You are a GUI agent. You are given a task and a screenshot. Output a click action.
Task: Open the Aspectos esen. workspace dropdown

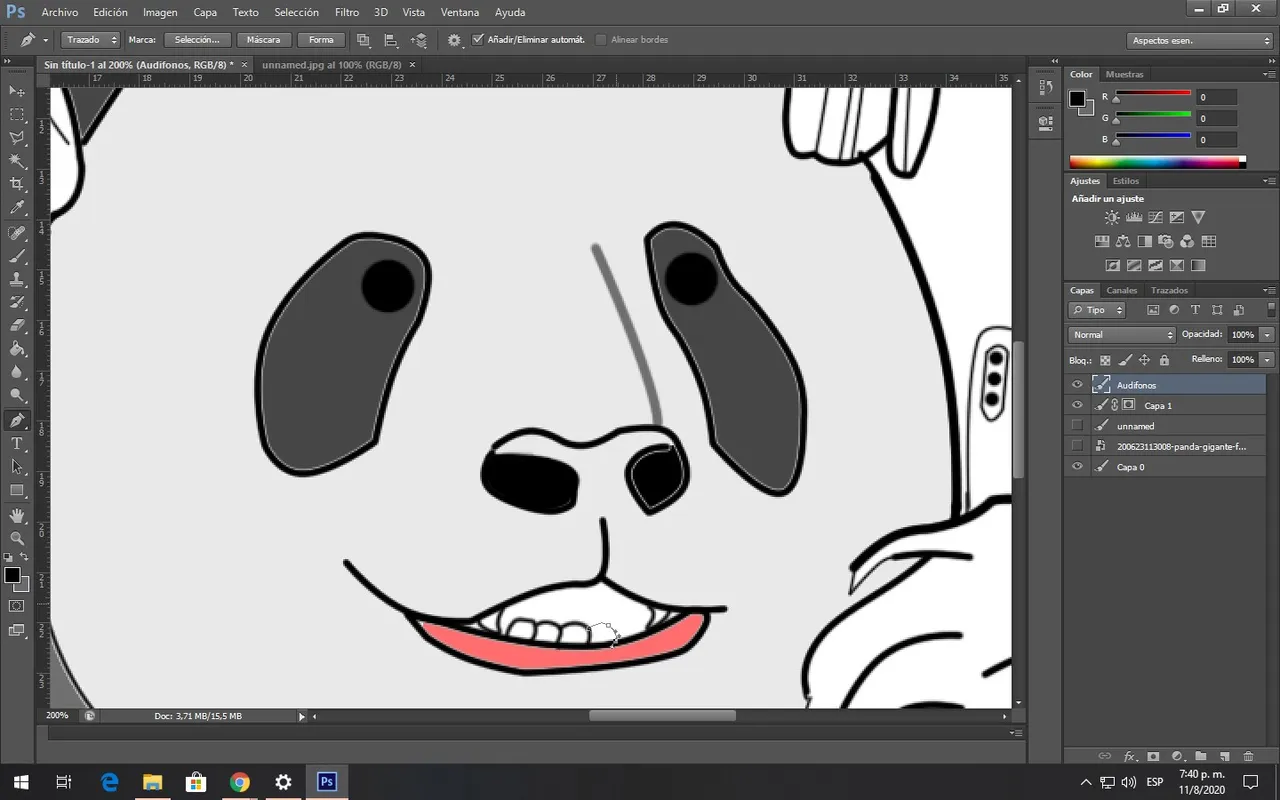click(x=1200, y=41)
